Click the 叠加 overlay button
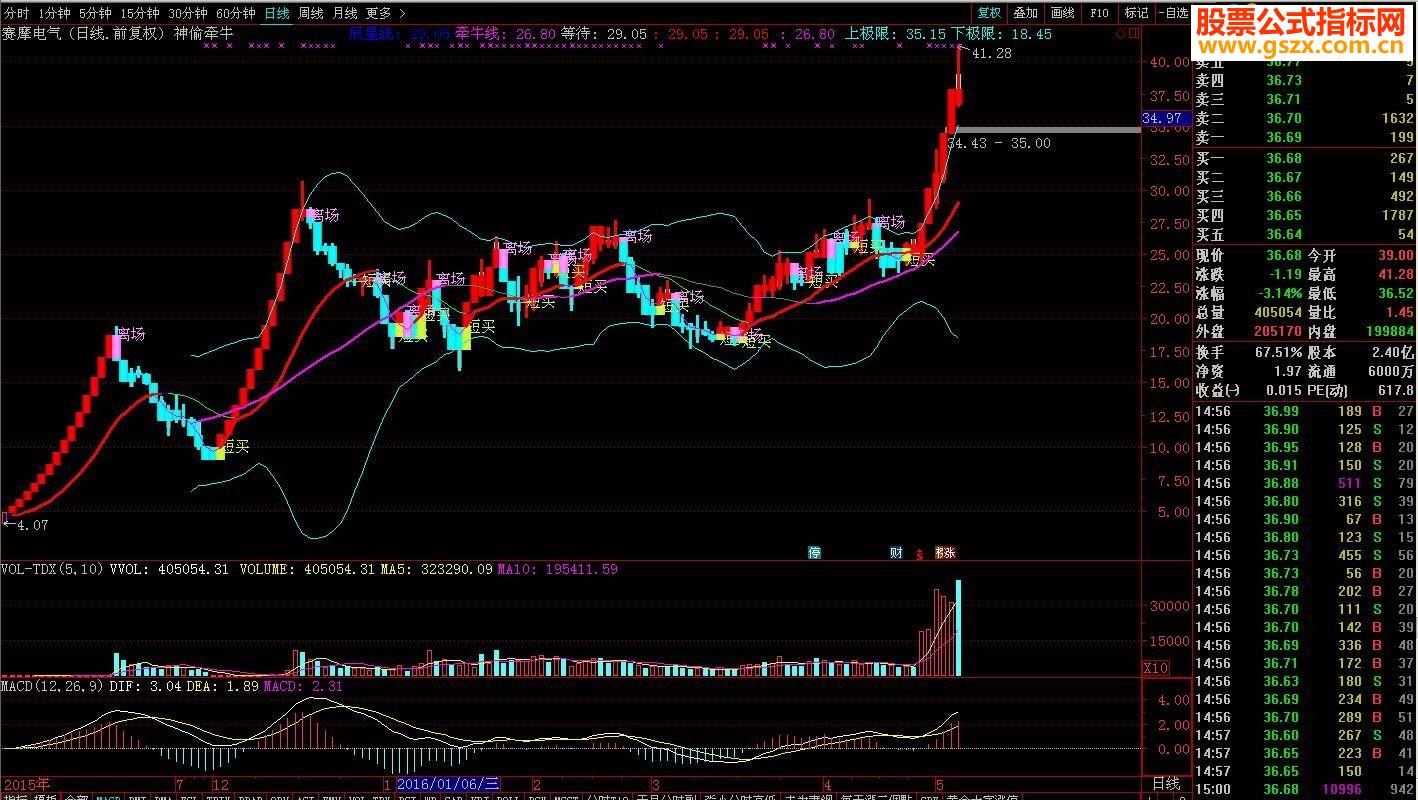The height and width of the screenshot is (800, 1418). point(1025,13)
